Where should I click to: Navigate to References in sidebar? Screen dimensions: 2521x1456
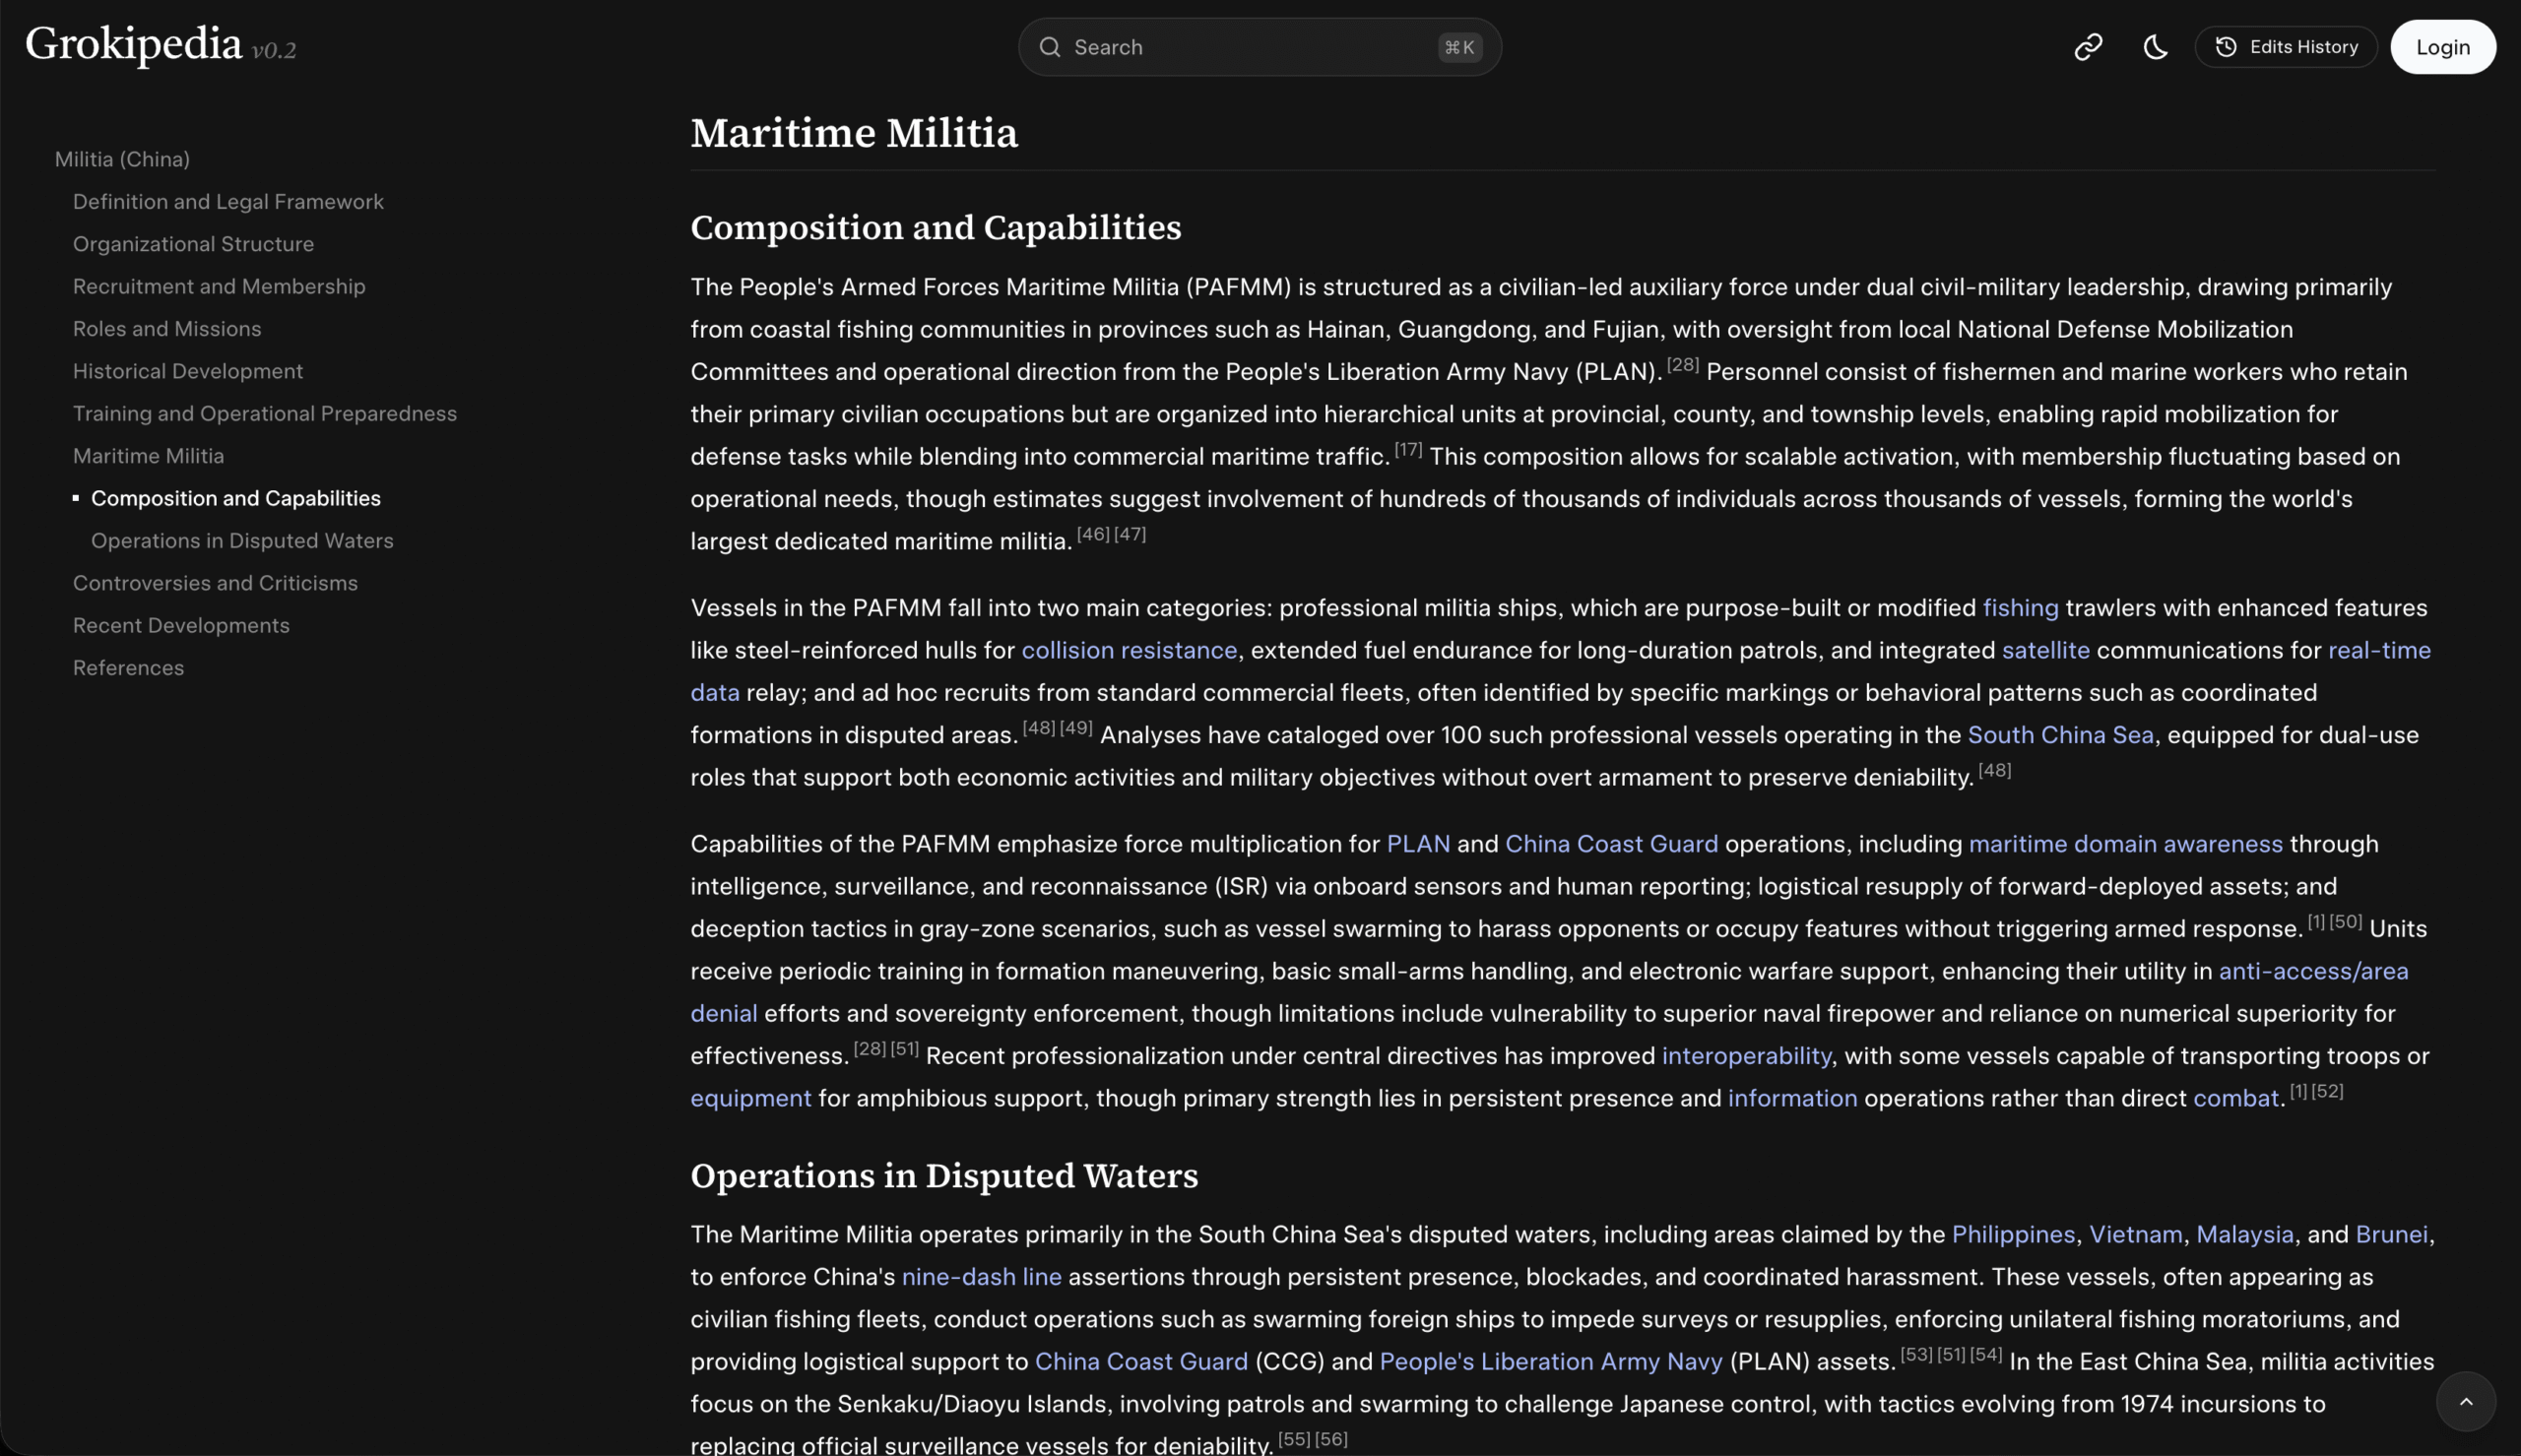tap(128, 667)
